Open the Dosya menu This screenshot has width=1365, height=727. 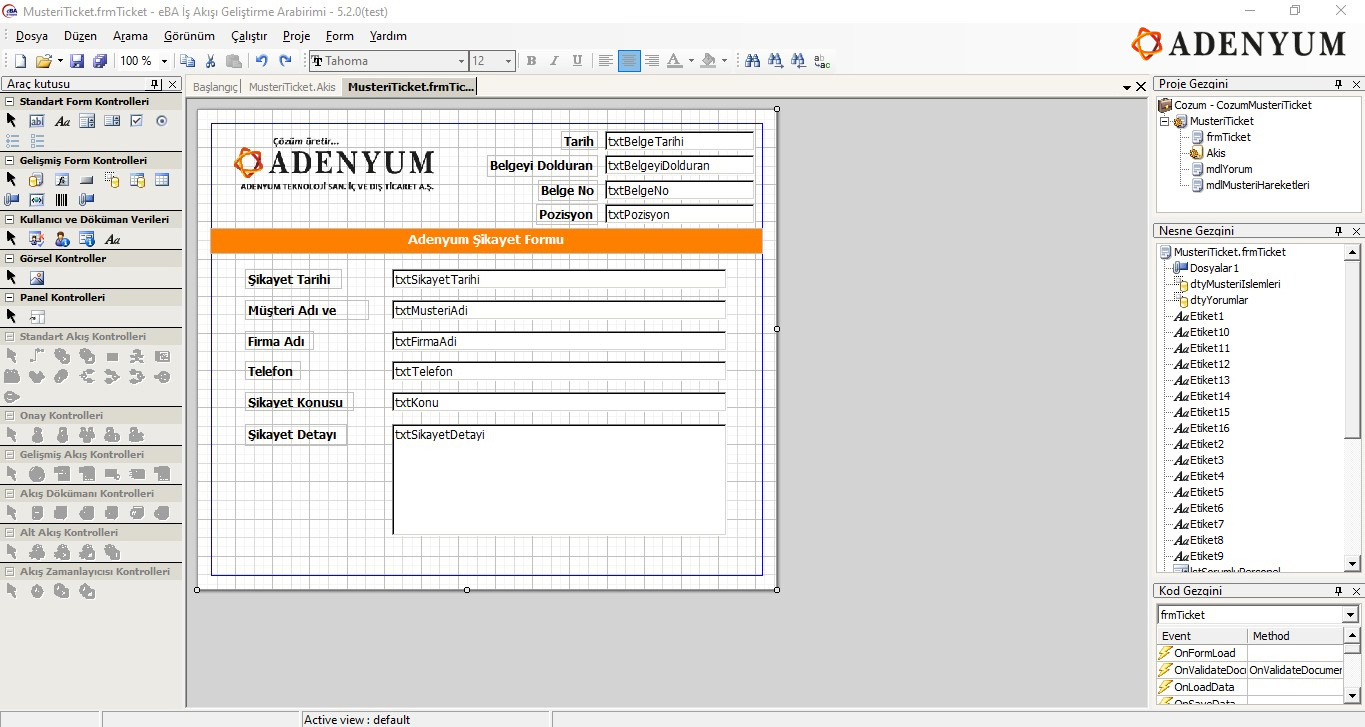[x=32, y=36]
